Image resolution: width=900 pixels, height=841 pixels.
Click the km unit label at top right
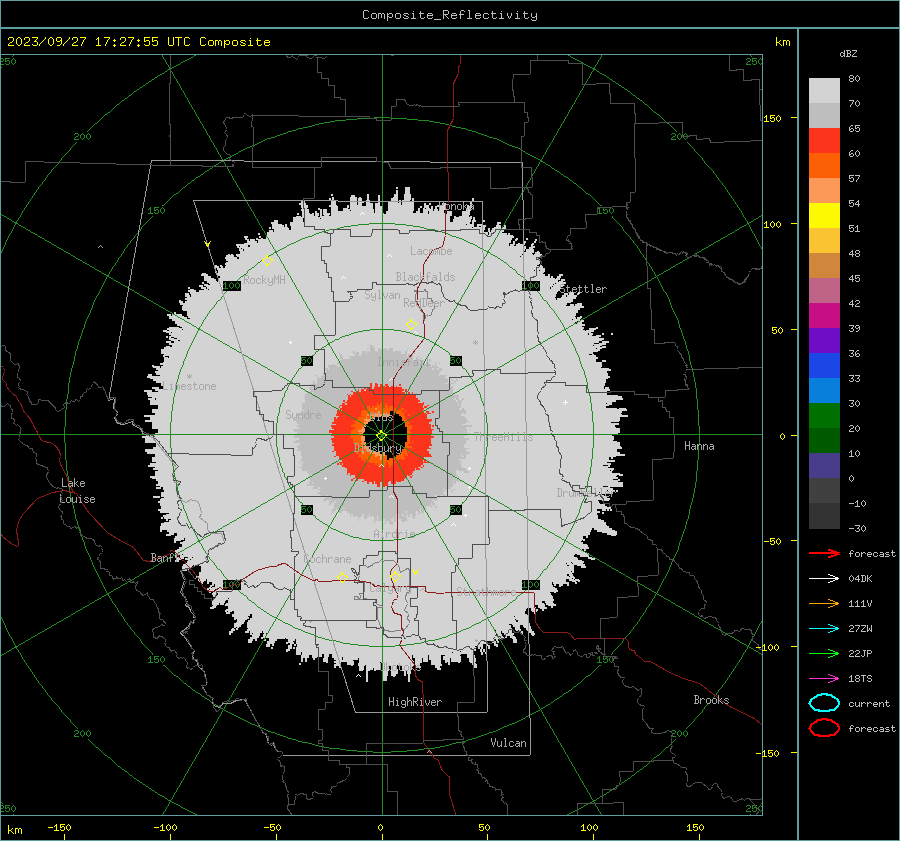[x=782, y=42]
